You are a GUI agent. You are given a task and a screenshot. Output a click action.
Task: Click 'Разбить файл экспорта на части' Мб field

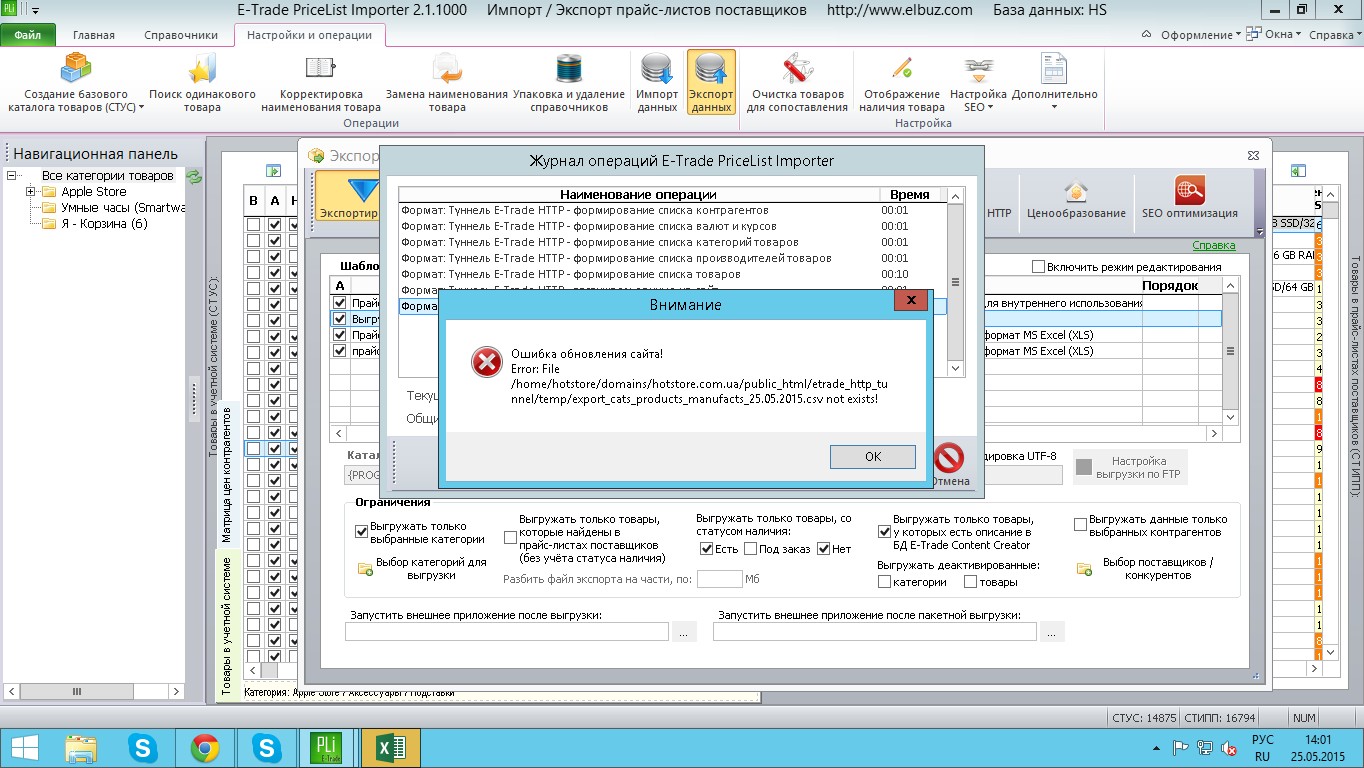pyautogui.click(x=719, y=579)
